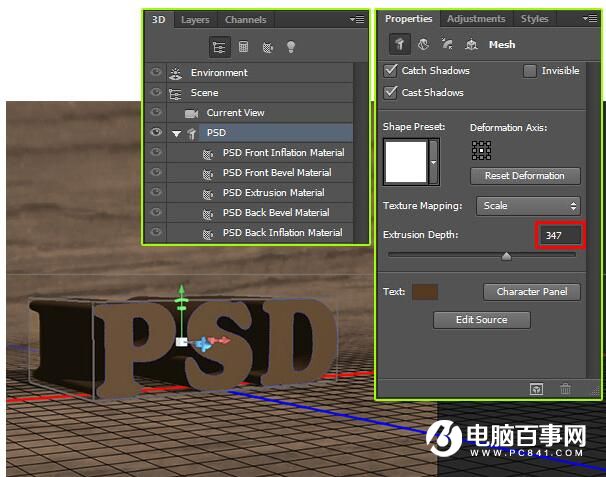The width and height of the screenshot is (606, 477).
Task: Switch to the Adjustments tab
Action: pyautogui.click(x=476, y=19)
